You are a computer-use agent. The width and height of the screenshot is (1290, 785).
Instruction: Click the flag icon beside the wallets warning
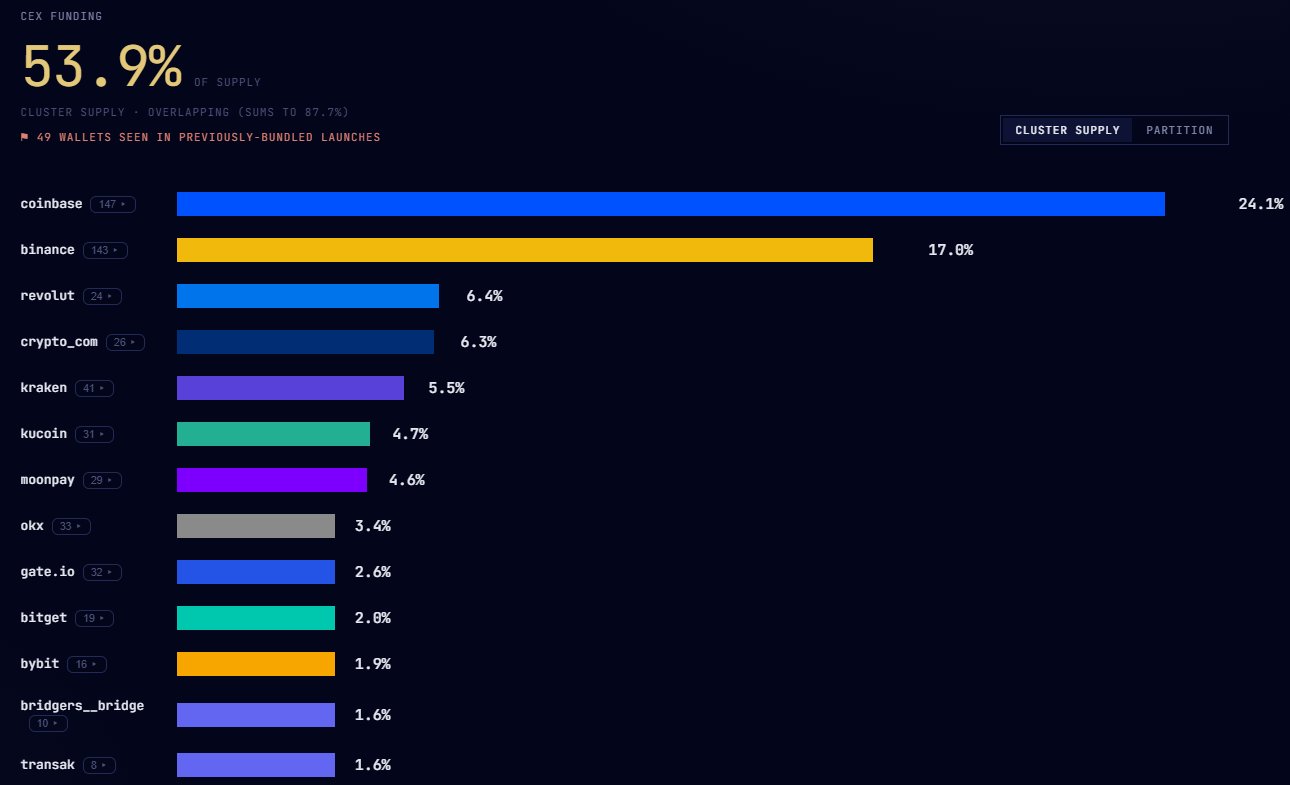point(25,137)
